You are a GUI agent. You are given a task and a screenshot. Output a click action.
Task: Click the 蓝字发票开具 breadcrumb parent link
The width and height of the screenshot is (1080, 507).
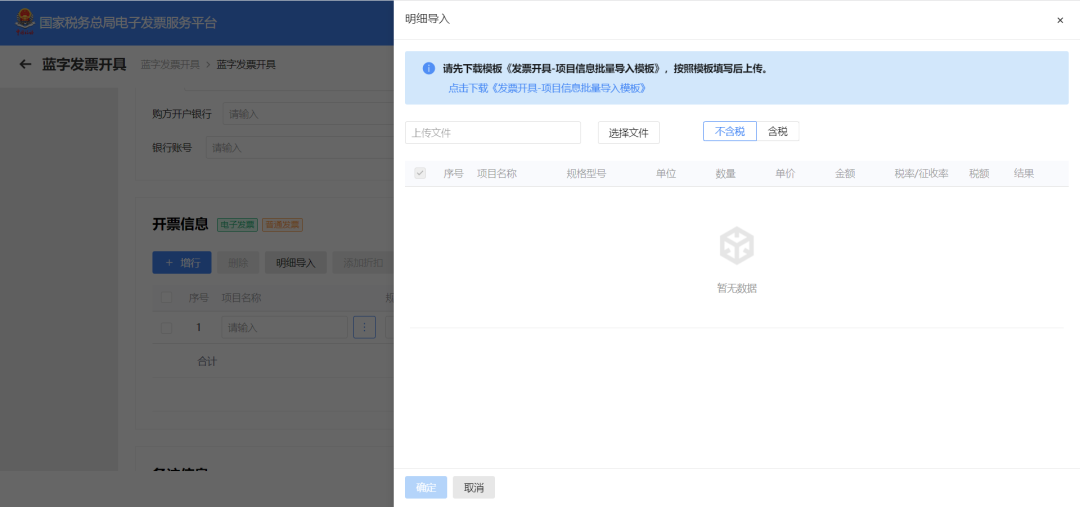coord(170,65)
